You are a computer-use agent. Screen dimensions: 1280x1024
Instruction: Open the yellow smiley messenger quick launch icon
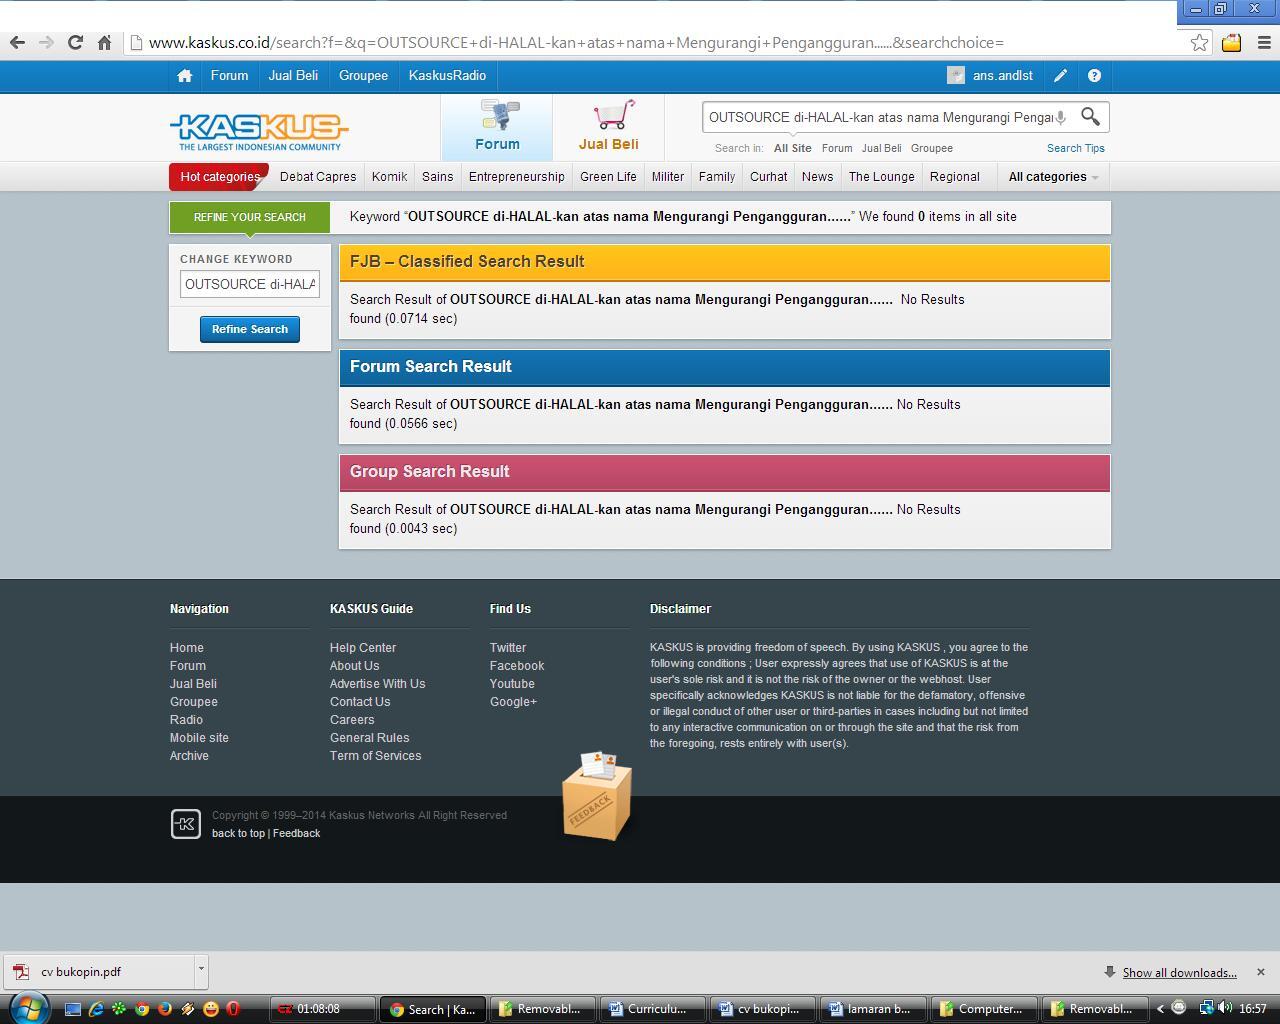tap(210, 1009)
